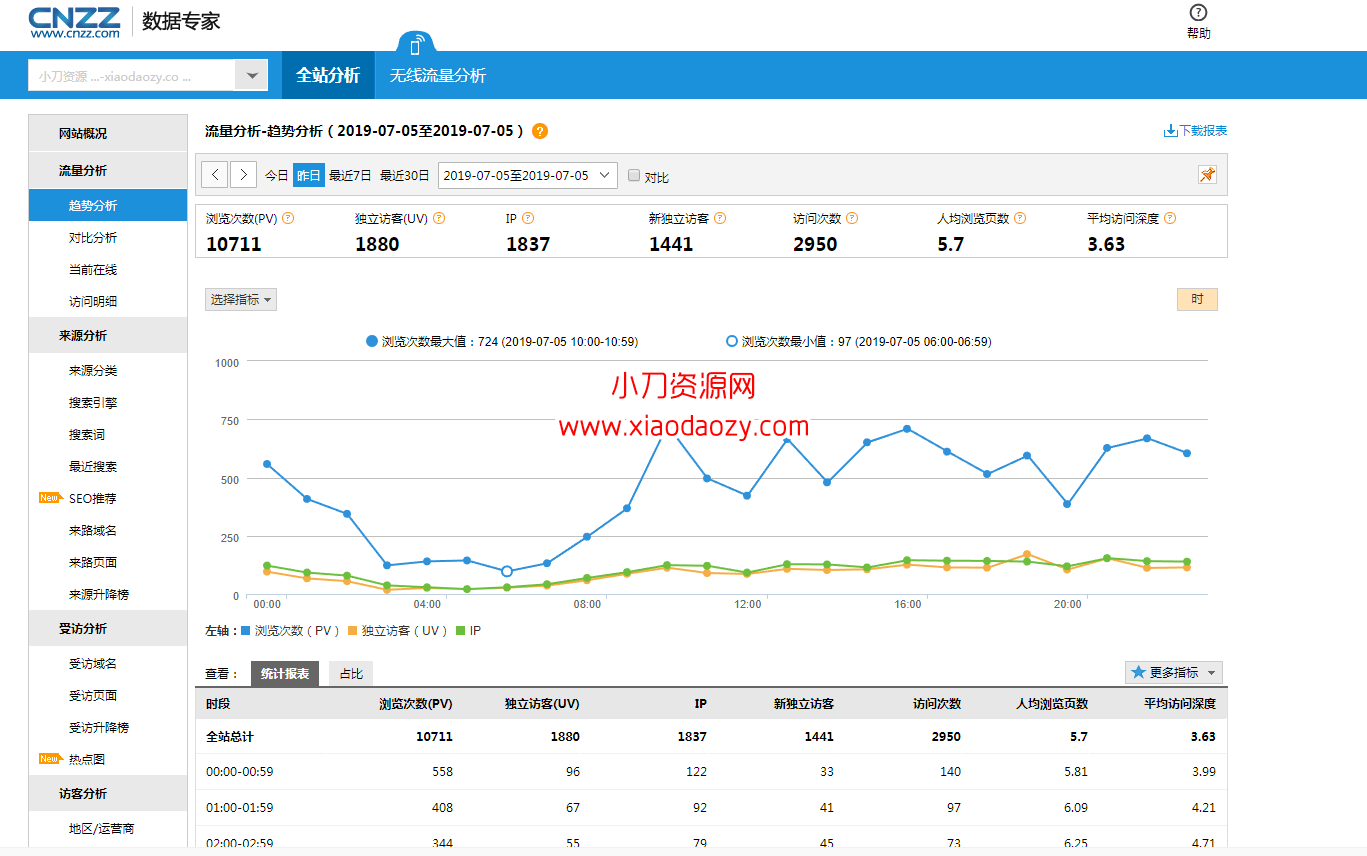Image resolution: width=1367 pixels, height=856 pixels.
Task: Click the 浏览次数最大值 legend marker
Action: coord(372,342)
